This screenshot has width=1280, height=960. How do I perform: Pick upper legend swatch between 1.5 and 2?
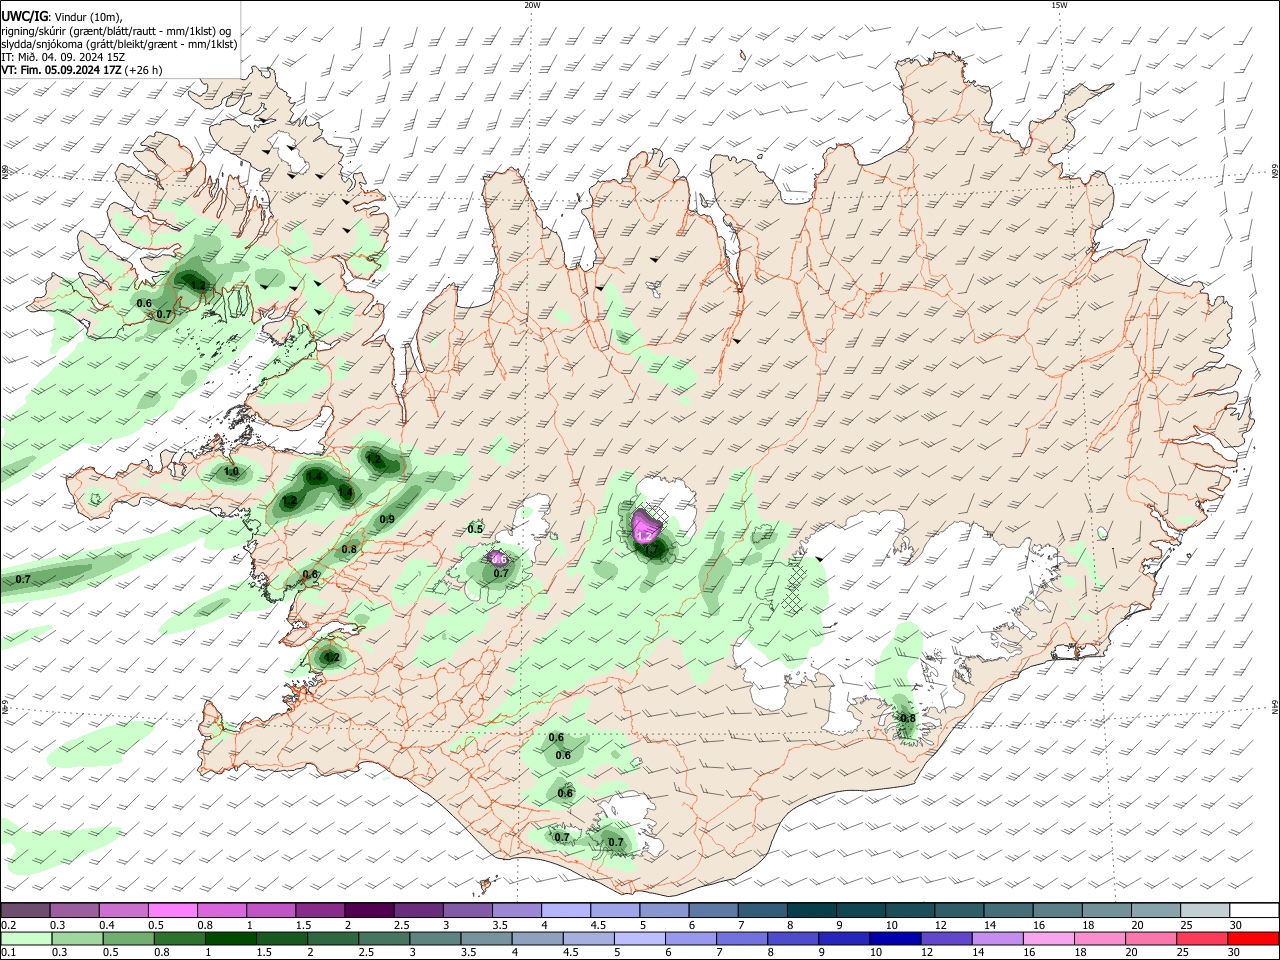(x=319, y=910)
